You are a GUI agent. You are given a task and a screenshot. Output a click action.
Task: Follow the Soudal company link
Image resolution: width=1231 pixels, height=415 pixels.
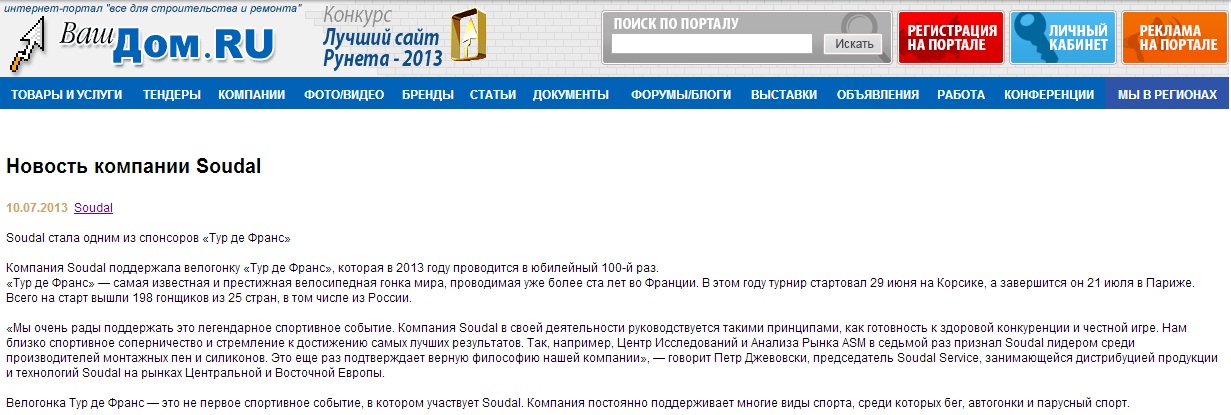[x=94, y=208]
